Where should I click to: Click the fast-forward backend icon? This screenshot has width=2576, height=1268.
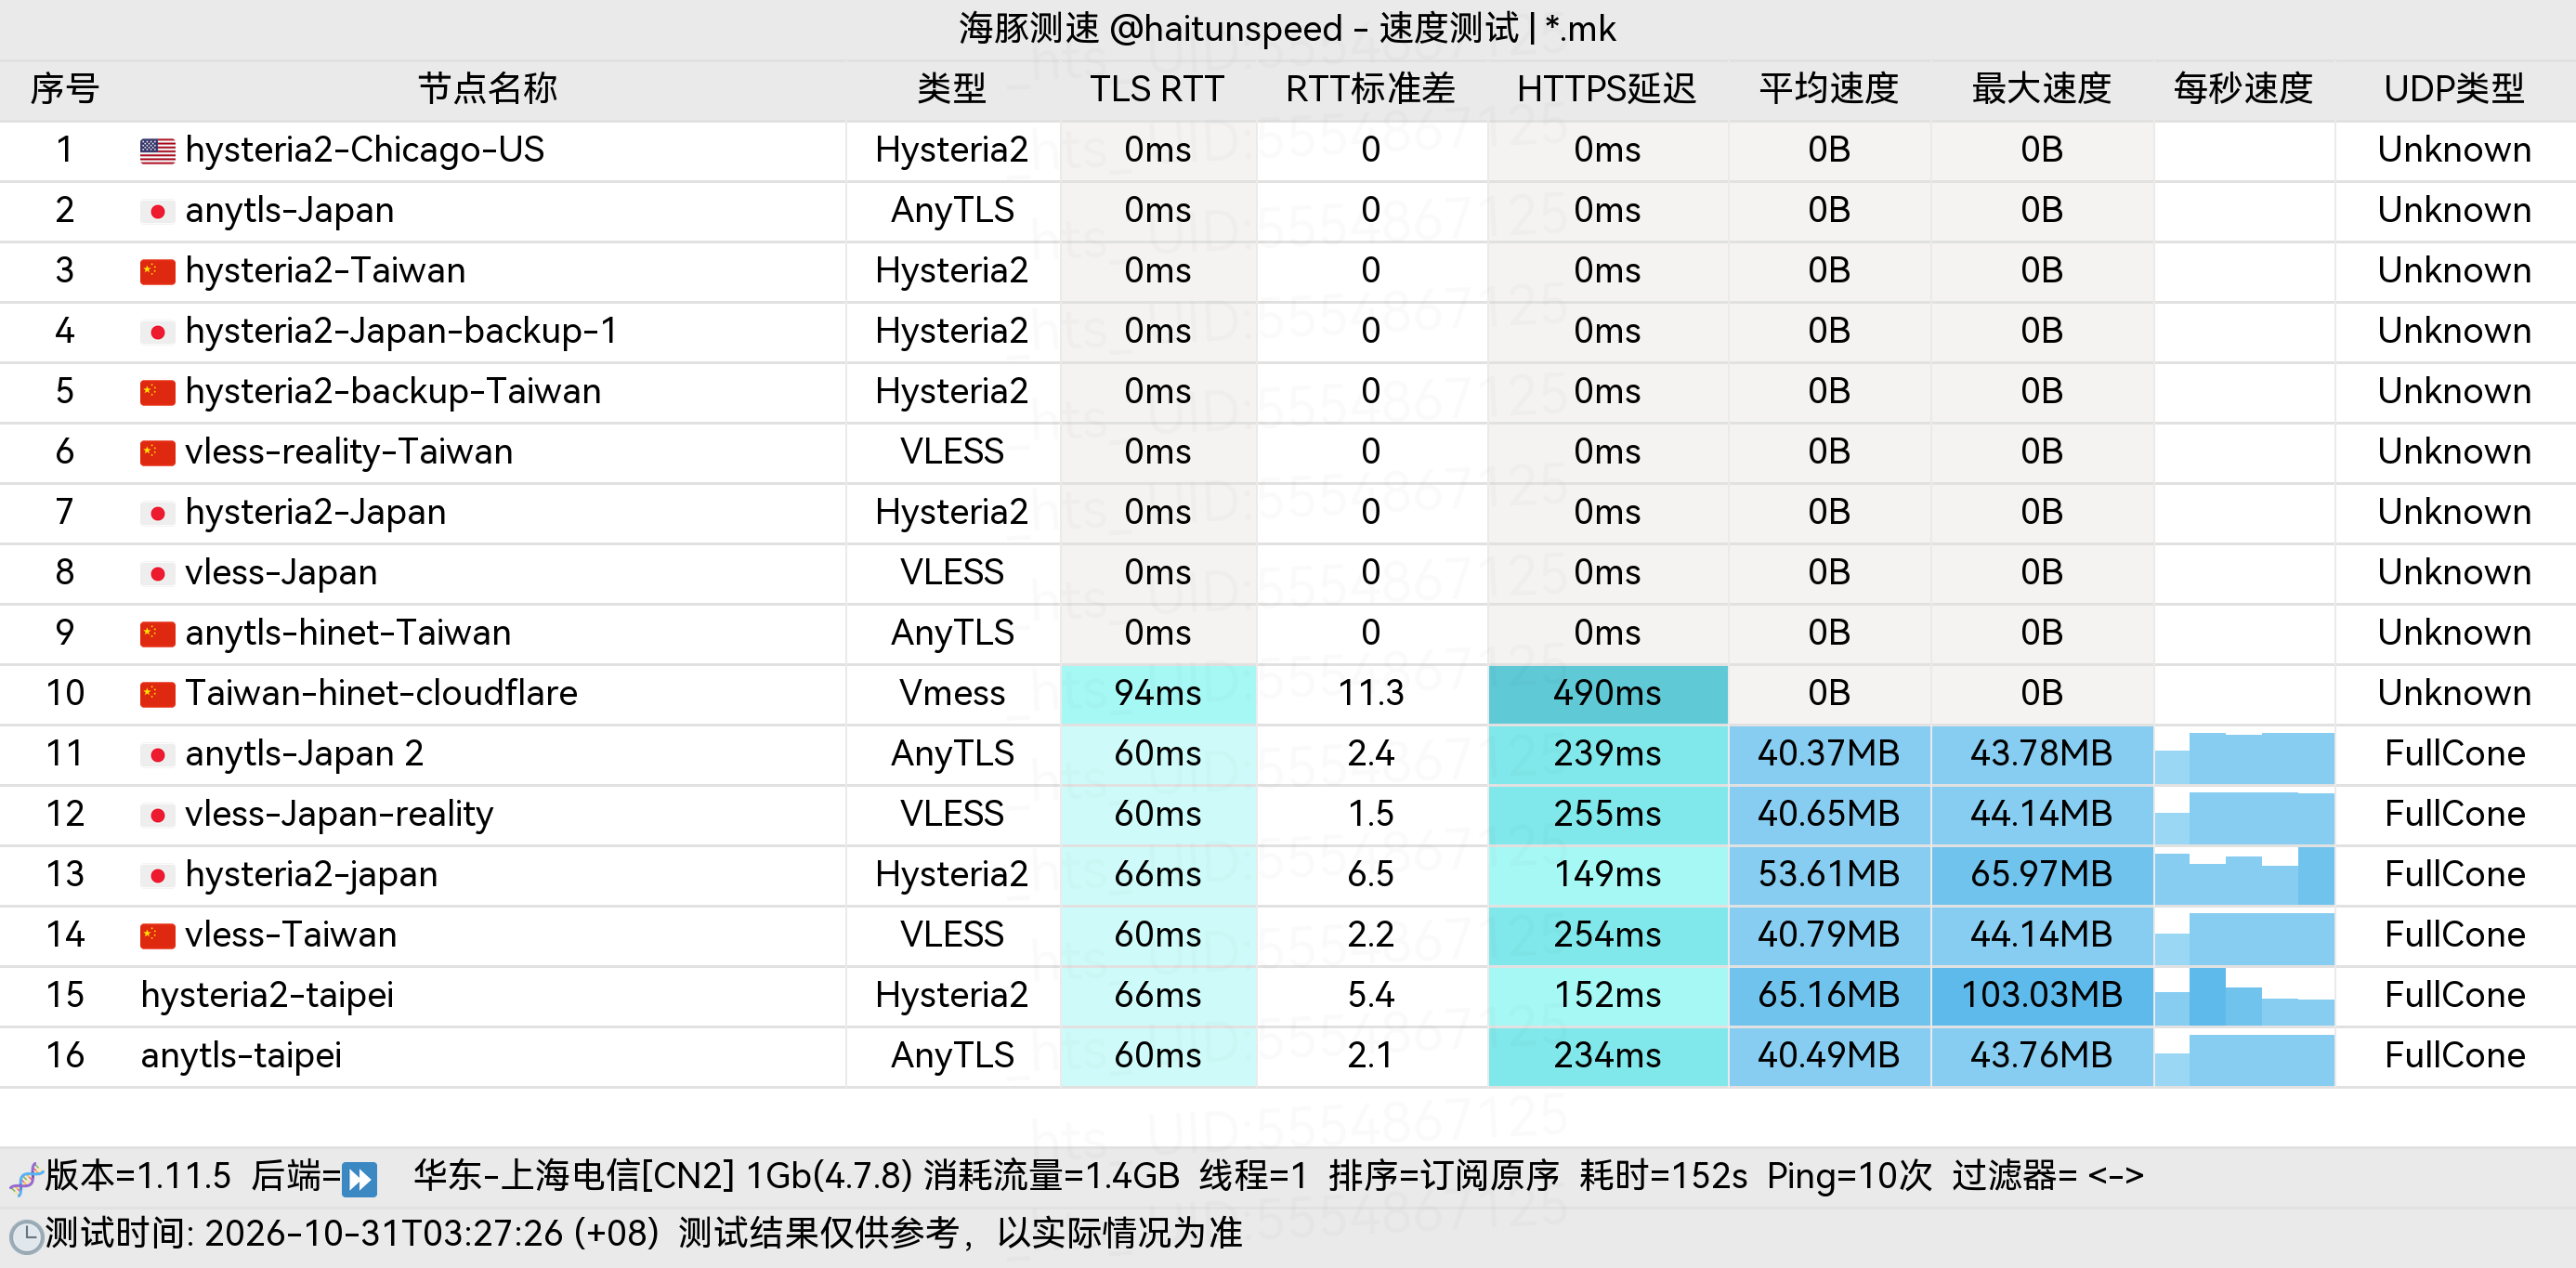pos(359,1178)
